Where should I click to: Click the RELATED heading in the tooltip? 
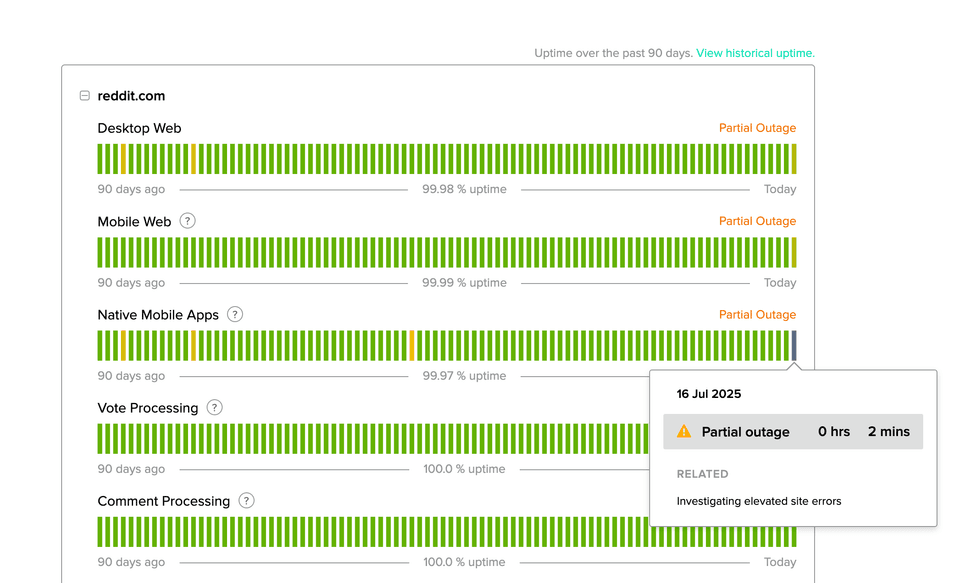click(x=702, y=474)
